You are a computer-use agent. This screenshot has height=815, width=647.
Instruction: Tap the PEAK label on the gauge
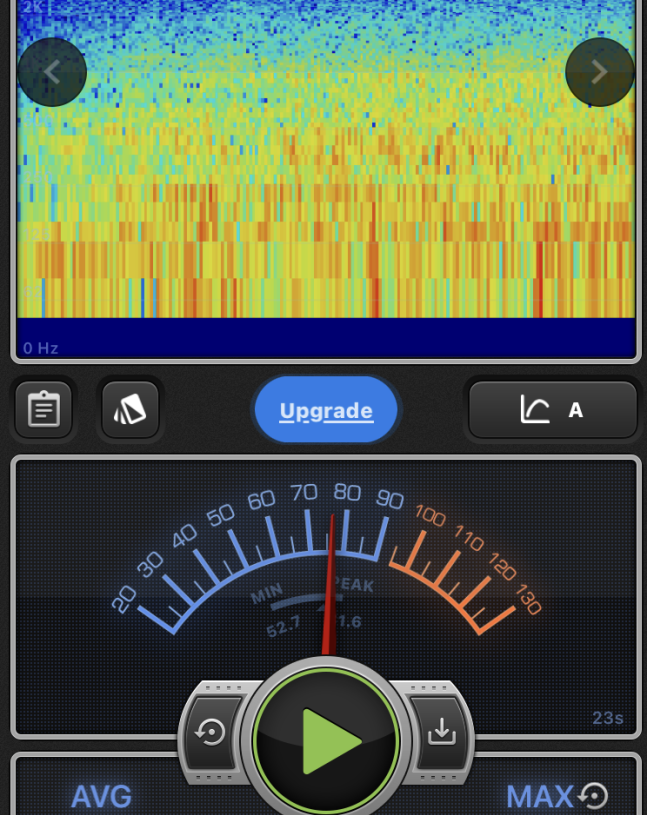click(352, 585)
